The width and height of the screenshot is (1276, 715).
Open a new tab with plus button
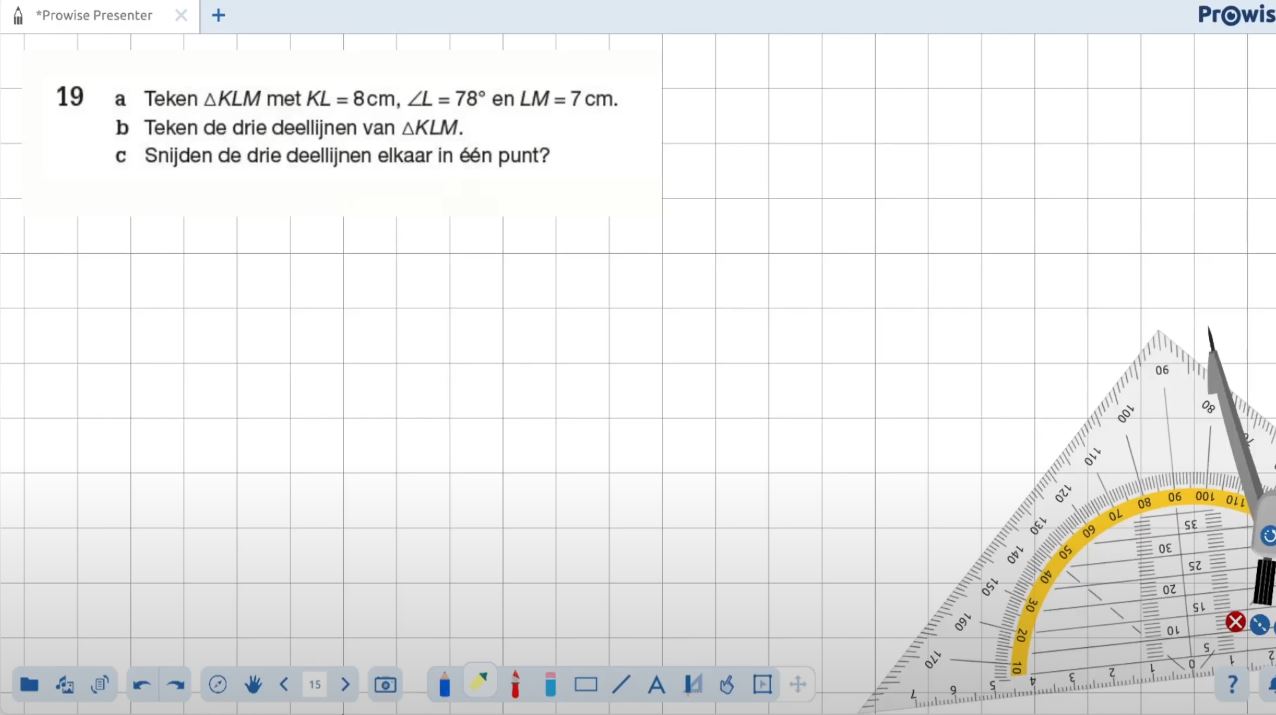[218, 16]
